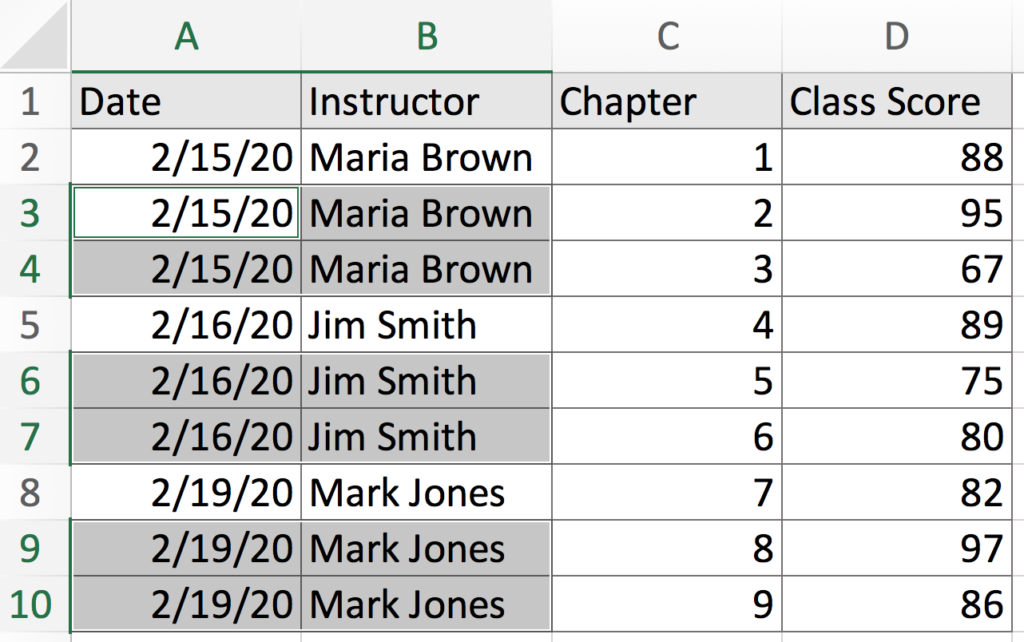Click chapter cell containing 6
This screenshot has height=642, width=1024.
coord(667,437)
